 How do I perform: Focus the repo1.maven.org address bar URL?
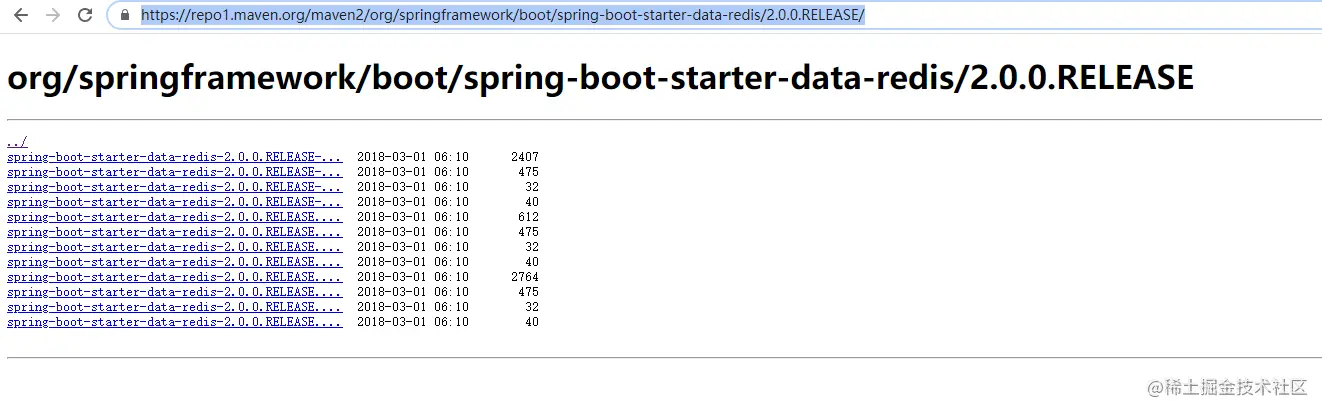point(503,15)
